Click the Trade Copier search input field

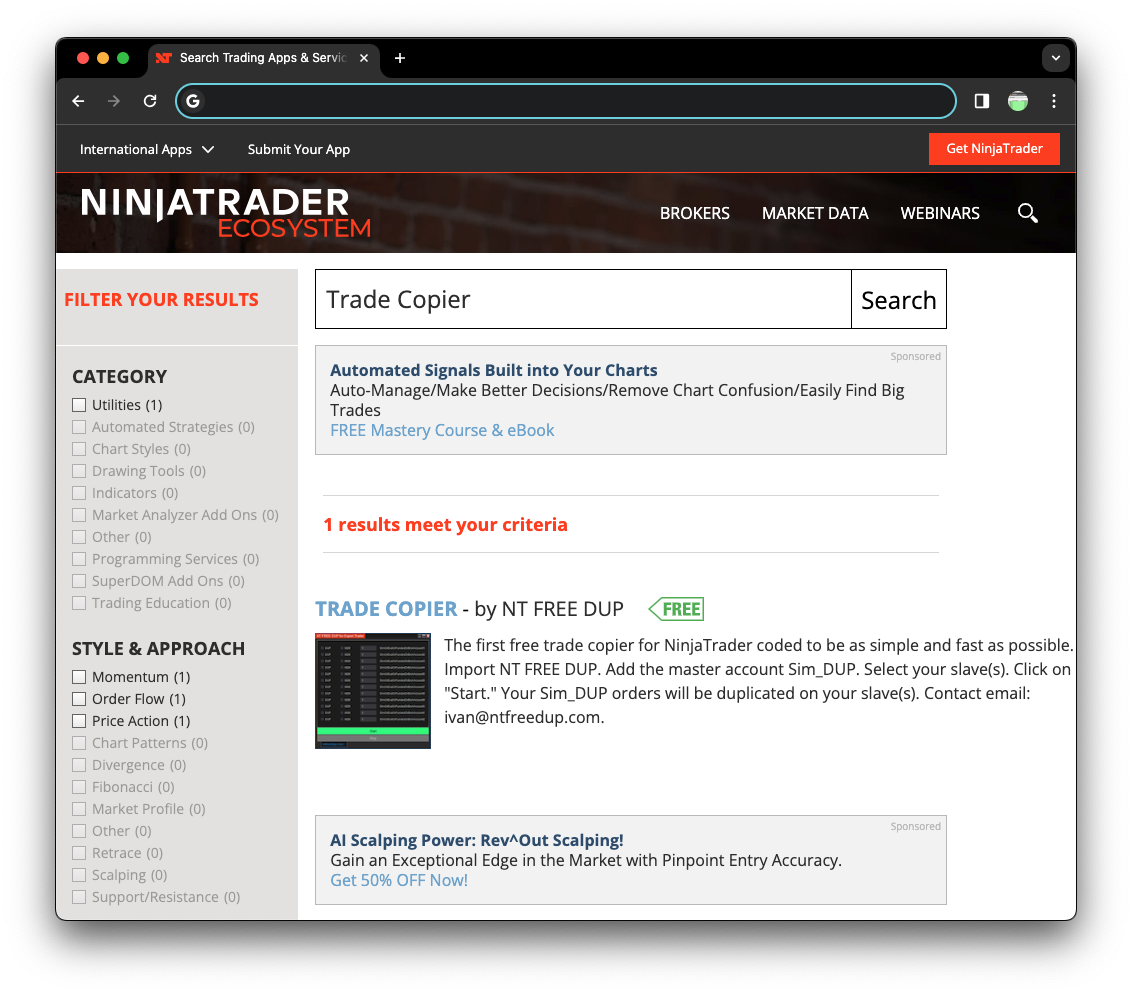(583, 300)
